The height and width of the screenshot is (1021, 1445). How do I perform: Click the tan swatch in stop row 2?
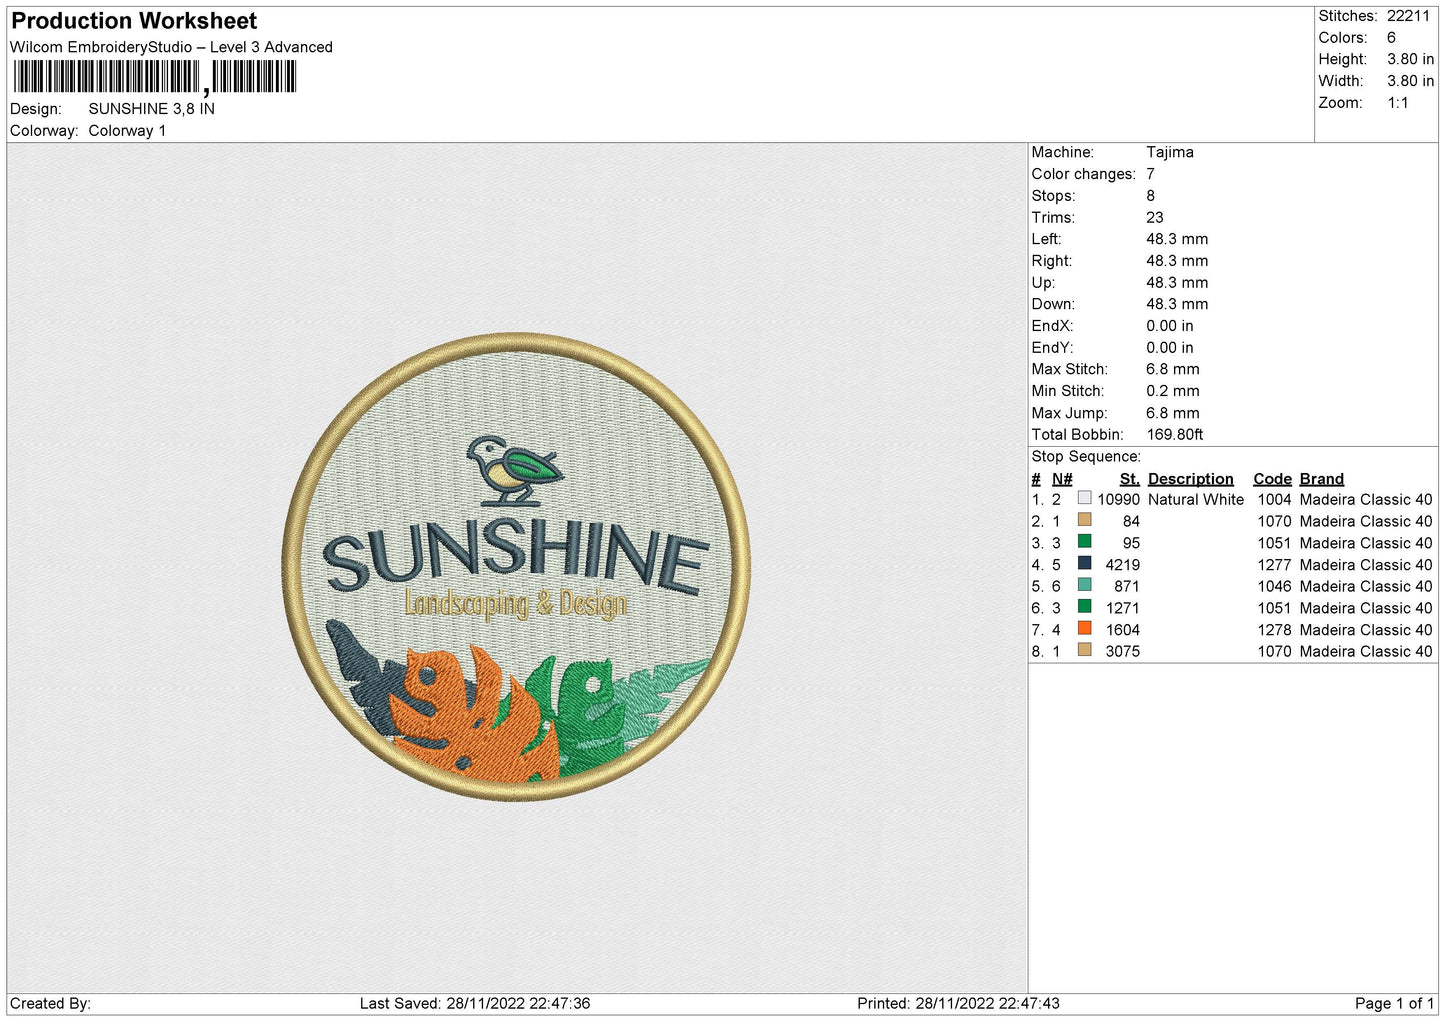tap(1084, 520)
